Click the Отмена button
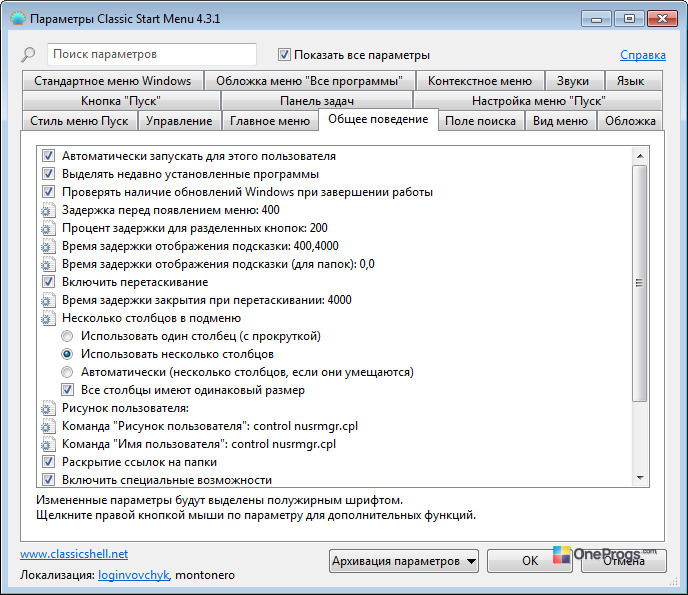Viewport: 688px width, 595px height. coord(624,561)
